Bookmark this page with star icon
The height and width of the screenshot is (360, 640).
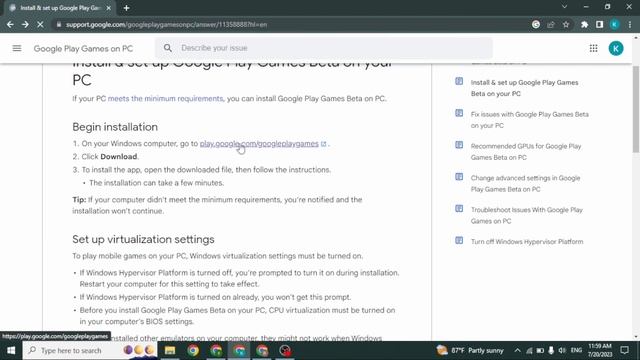coord(566,24)
